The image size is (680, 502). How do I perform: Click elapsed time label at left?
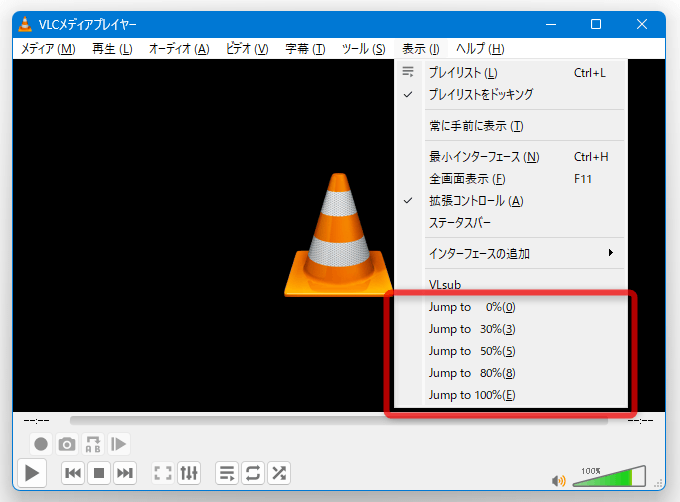pos(36,421)
